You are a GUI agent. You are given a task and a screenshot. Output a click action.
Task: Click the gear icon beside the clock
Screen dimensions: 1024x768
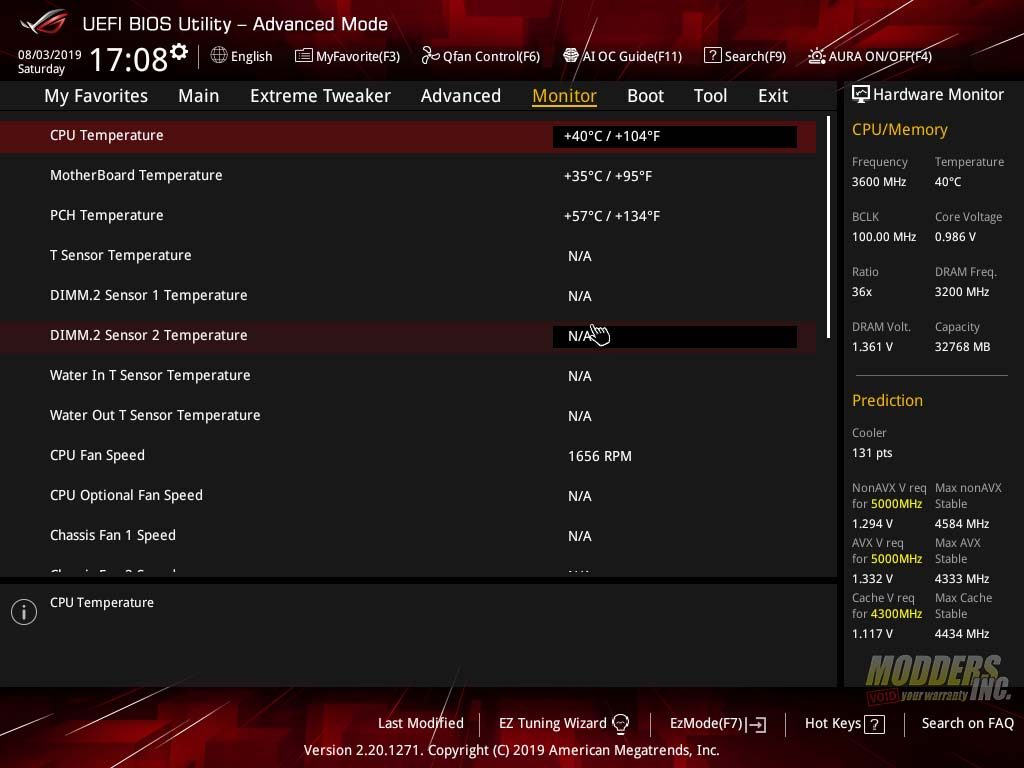[179, 52]
